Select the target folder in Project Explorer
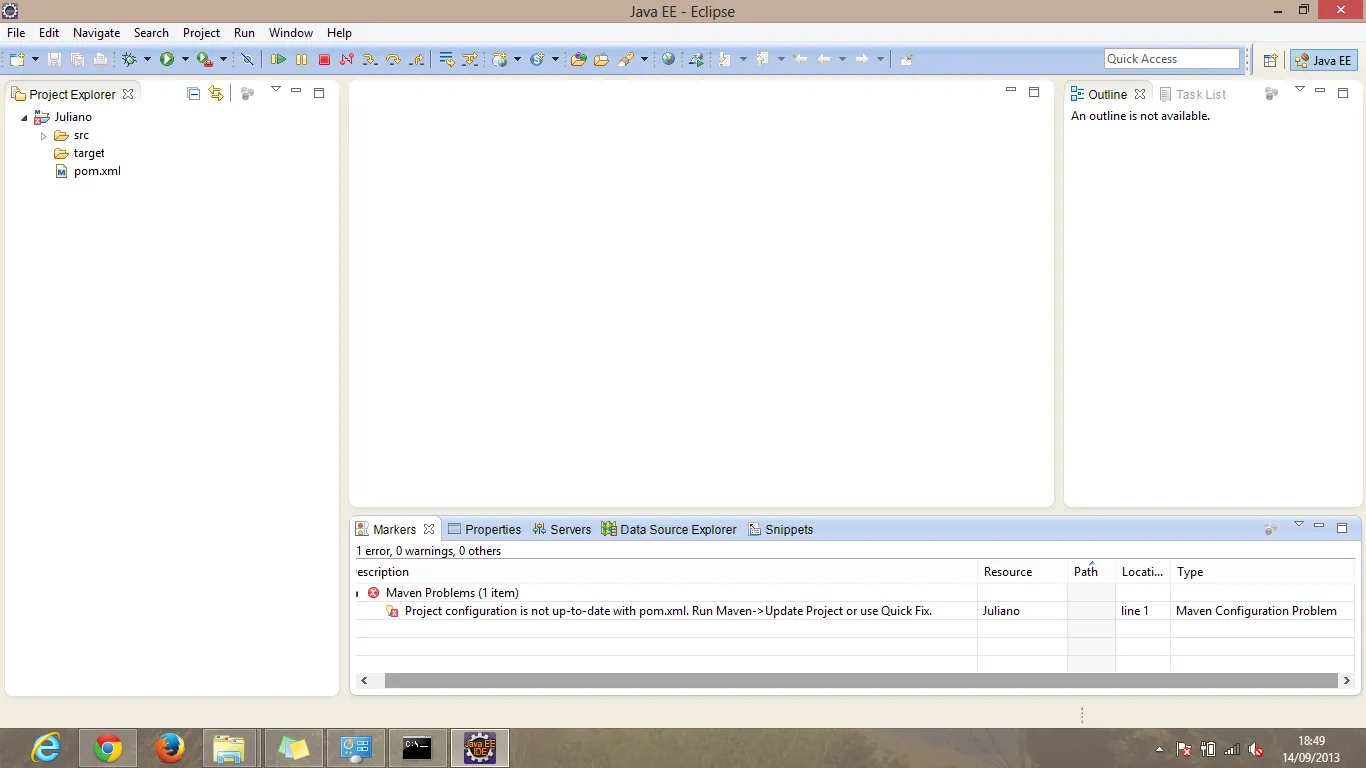 80,154
